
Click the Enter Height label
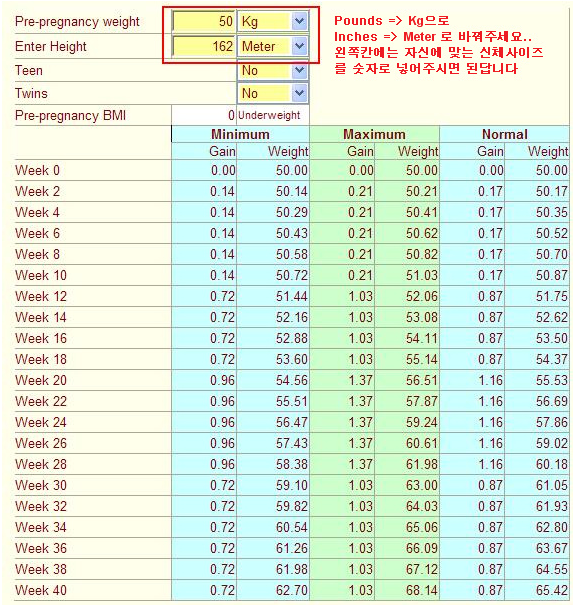pyautogui.click(x=51, y=47)
